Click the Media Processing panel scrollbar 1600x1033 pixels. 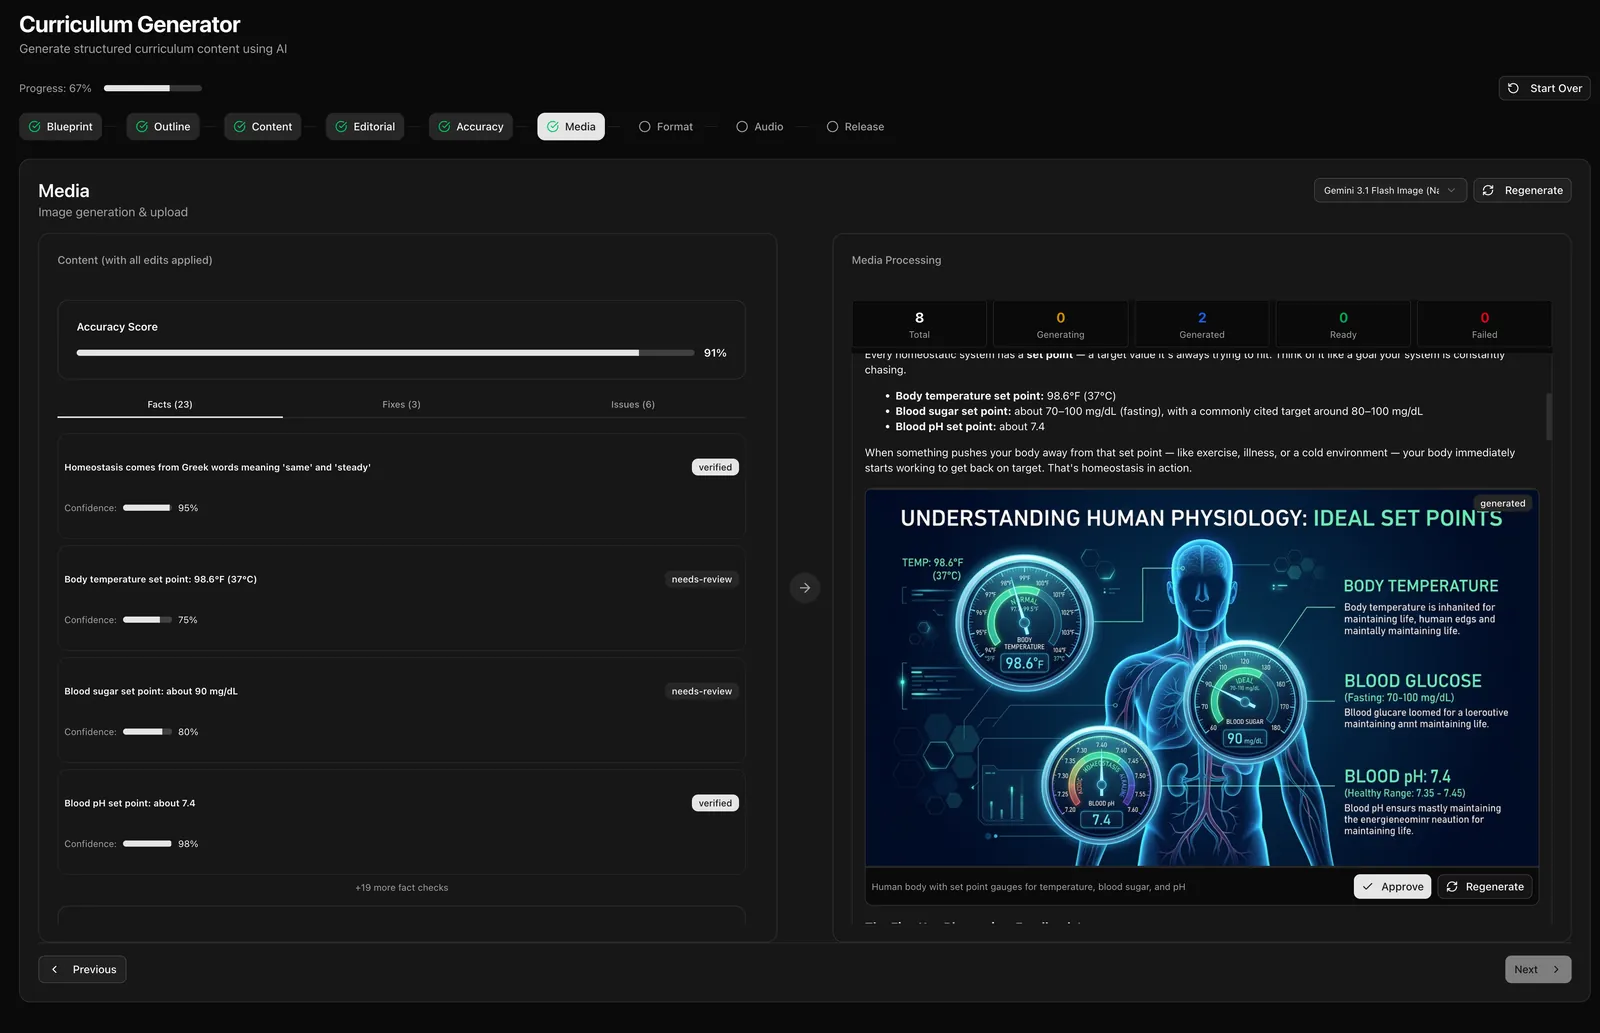click(1549, 417)
